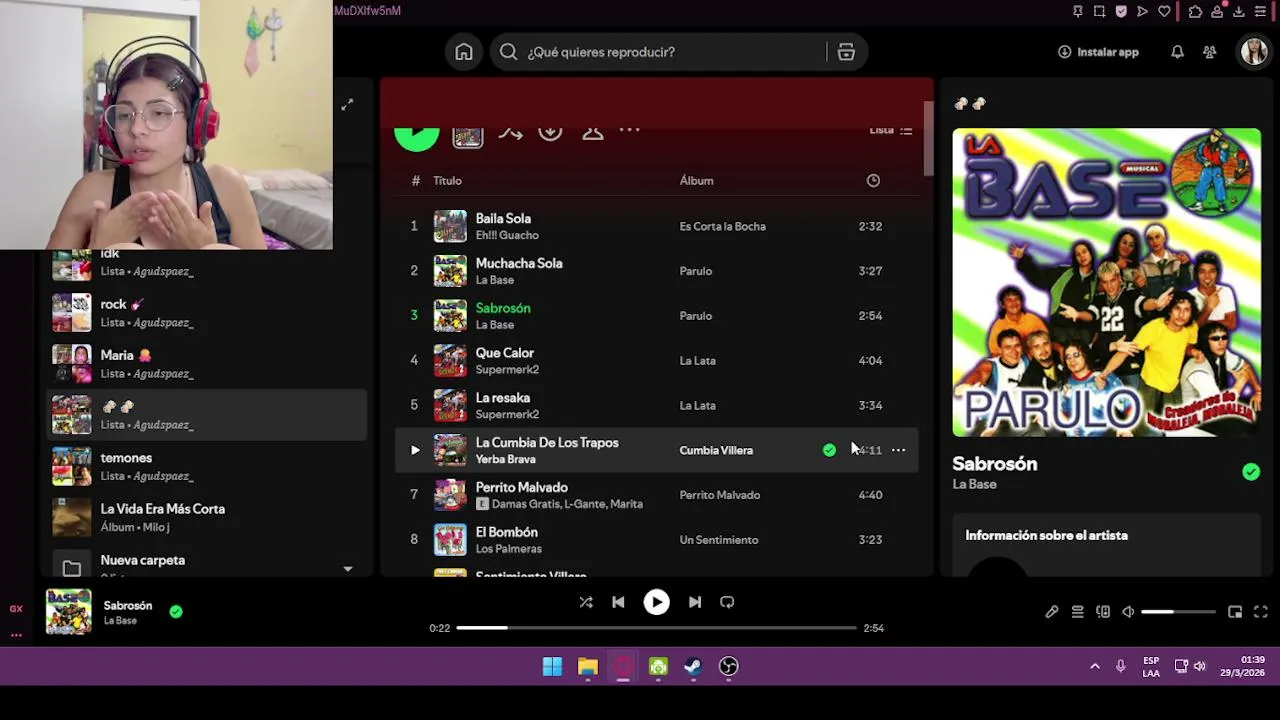Click now-playing thumbnail in bottom bar

pyautogui.click(x=68, y=611)
